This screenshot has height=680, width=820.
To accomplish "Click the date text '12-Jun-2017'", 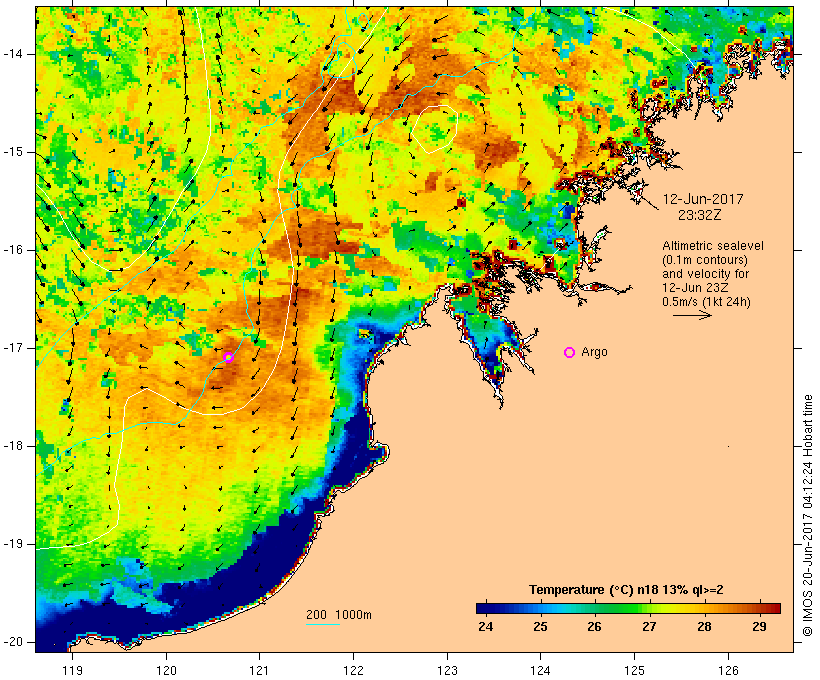I will [703, 199].
